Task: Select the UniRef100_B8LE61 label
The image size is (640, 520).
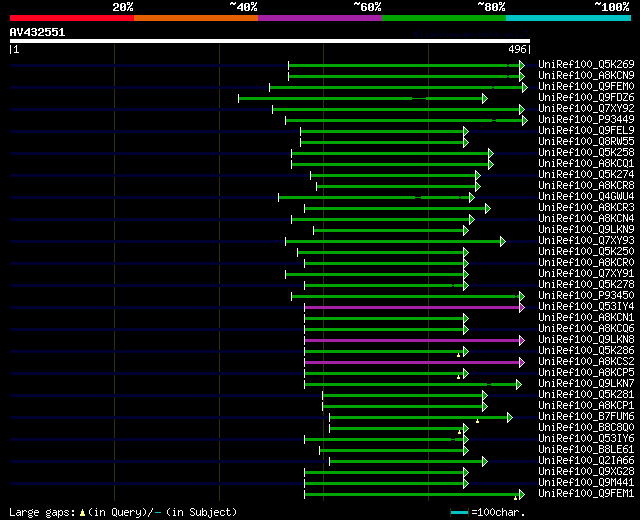Action: 586,450
